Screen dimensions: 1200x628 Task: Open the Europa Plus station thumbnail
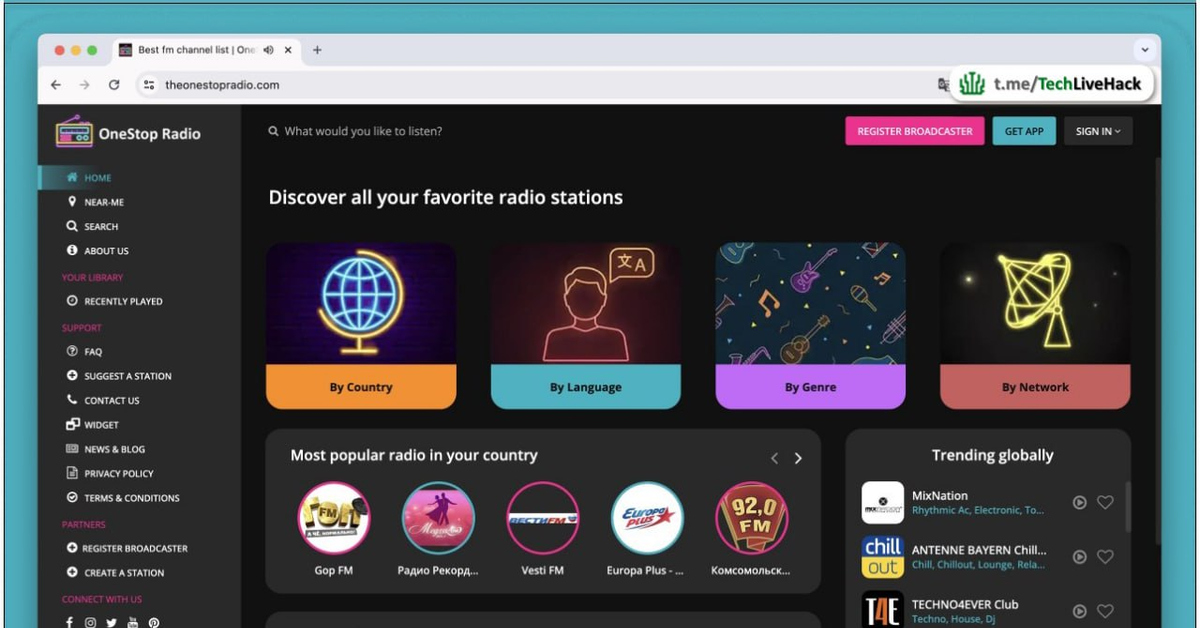[x=647, y=518]
